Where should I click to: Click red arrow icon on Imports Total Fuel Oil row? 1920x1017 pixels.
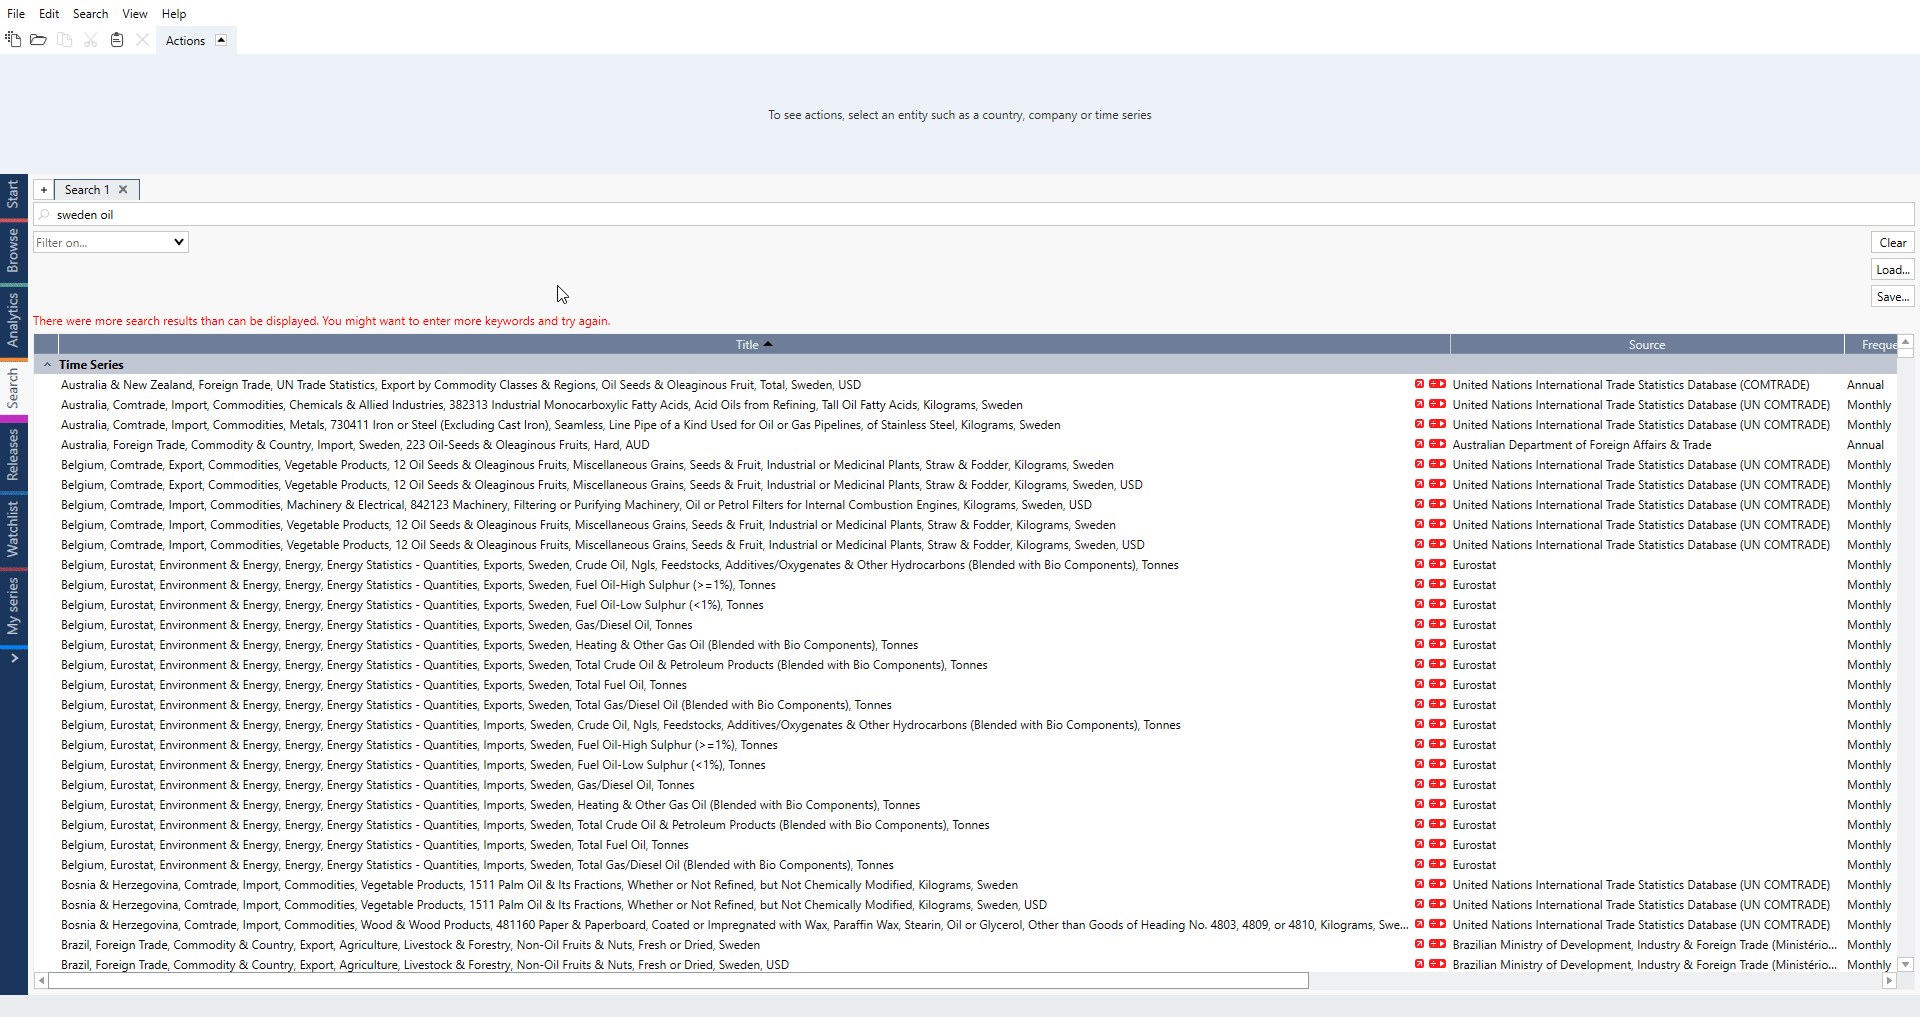pyautogui.click(x=1419, y=844)
